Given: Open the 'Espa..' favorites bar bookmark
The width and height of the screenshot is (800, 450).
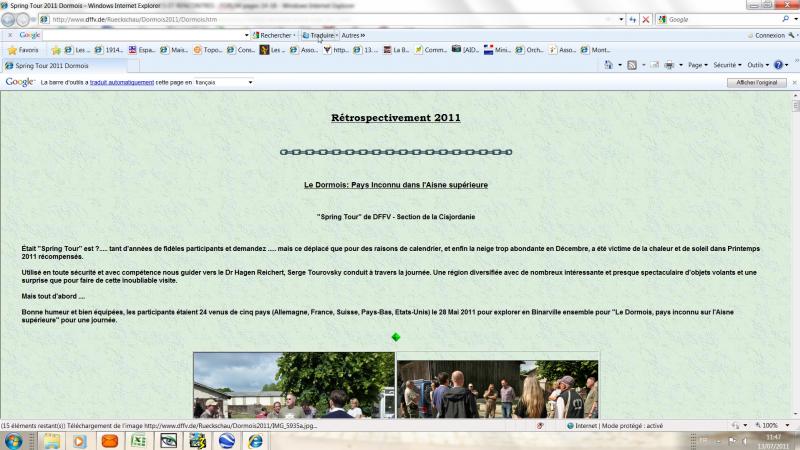Looking at the screenshot, I should pos(142,50).
